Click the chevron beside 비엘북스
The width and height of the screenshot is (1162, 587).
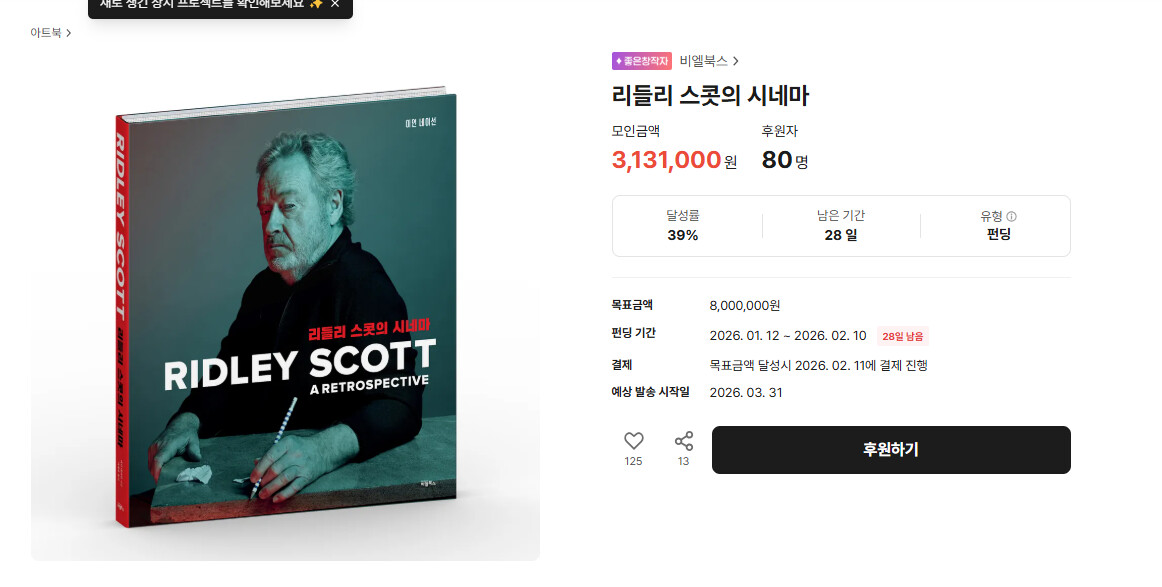[x=735, y=61]
